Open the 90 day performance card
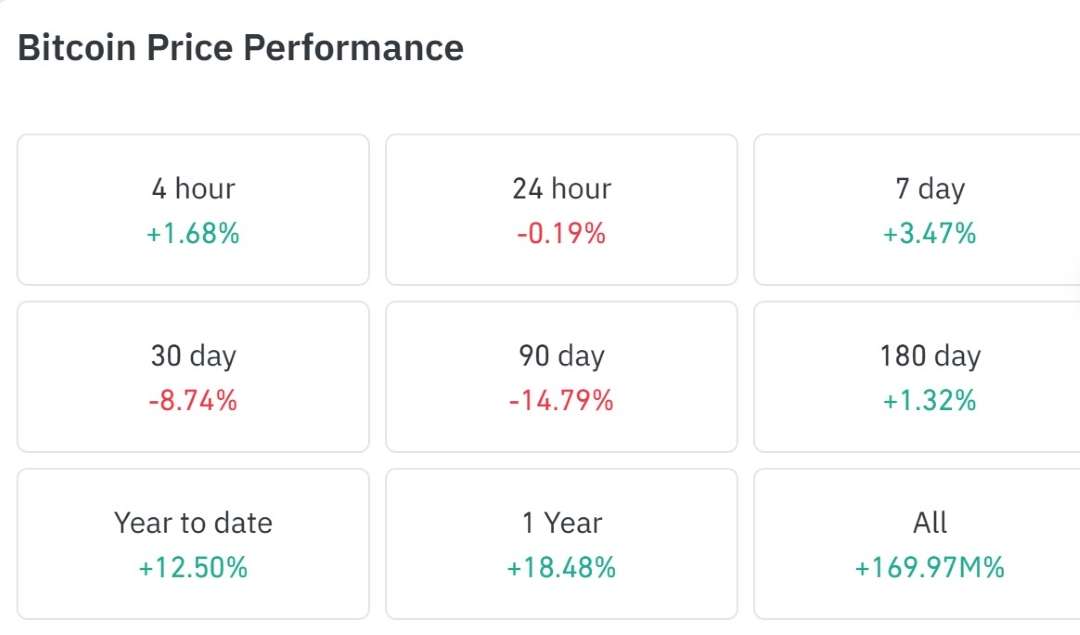1080x635 pixels. tap(561, 375)
